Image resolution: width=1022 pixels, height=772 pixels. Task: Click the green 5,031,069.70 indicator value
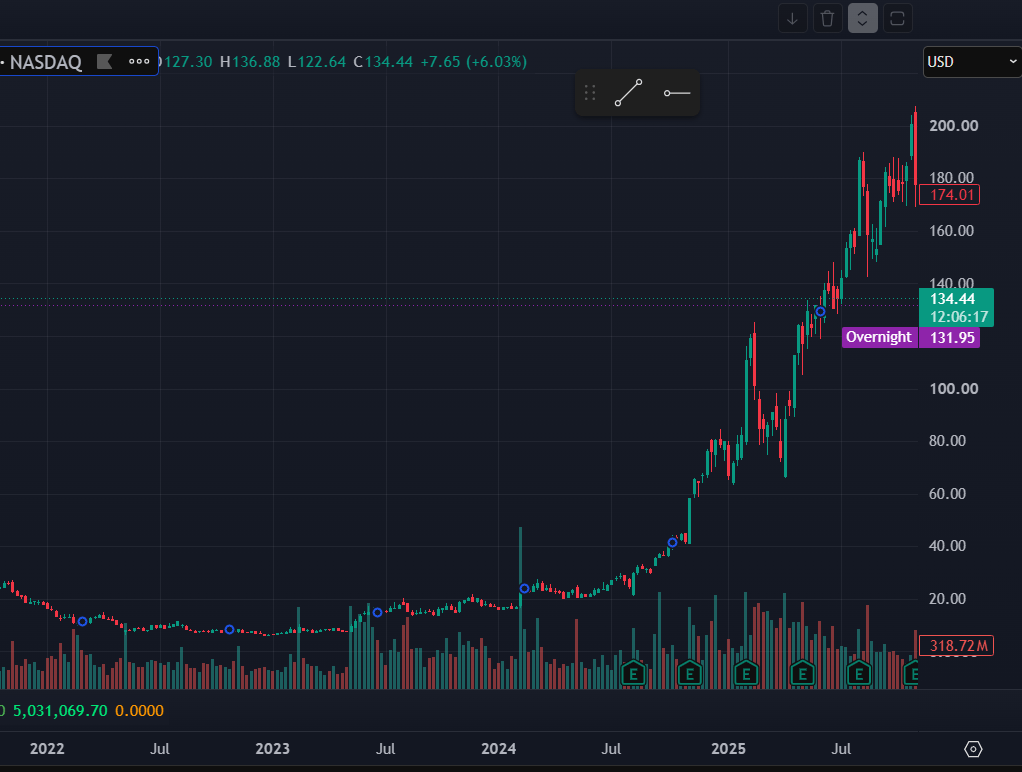60,711
